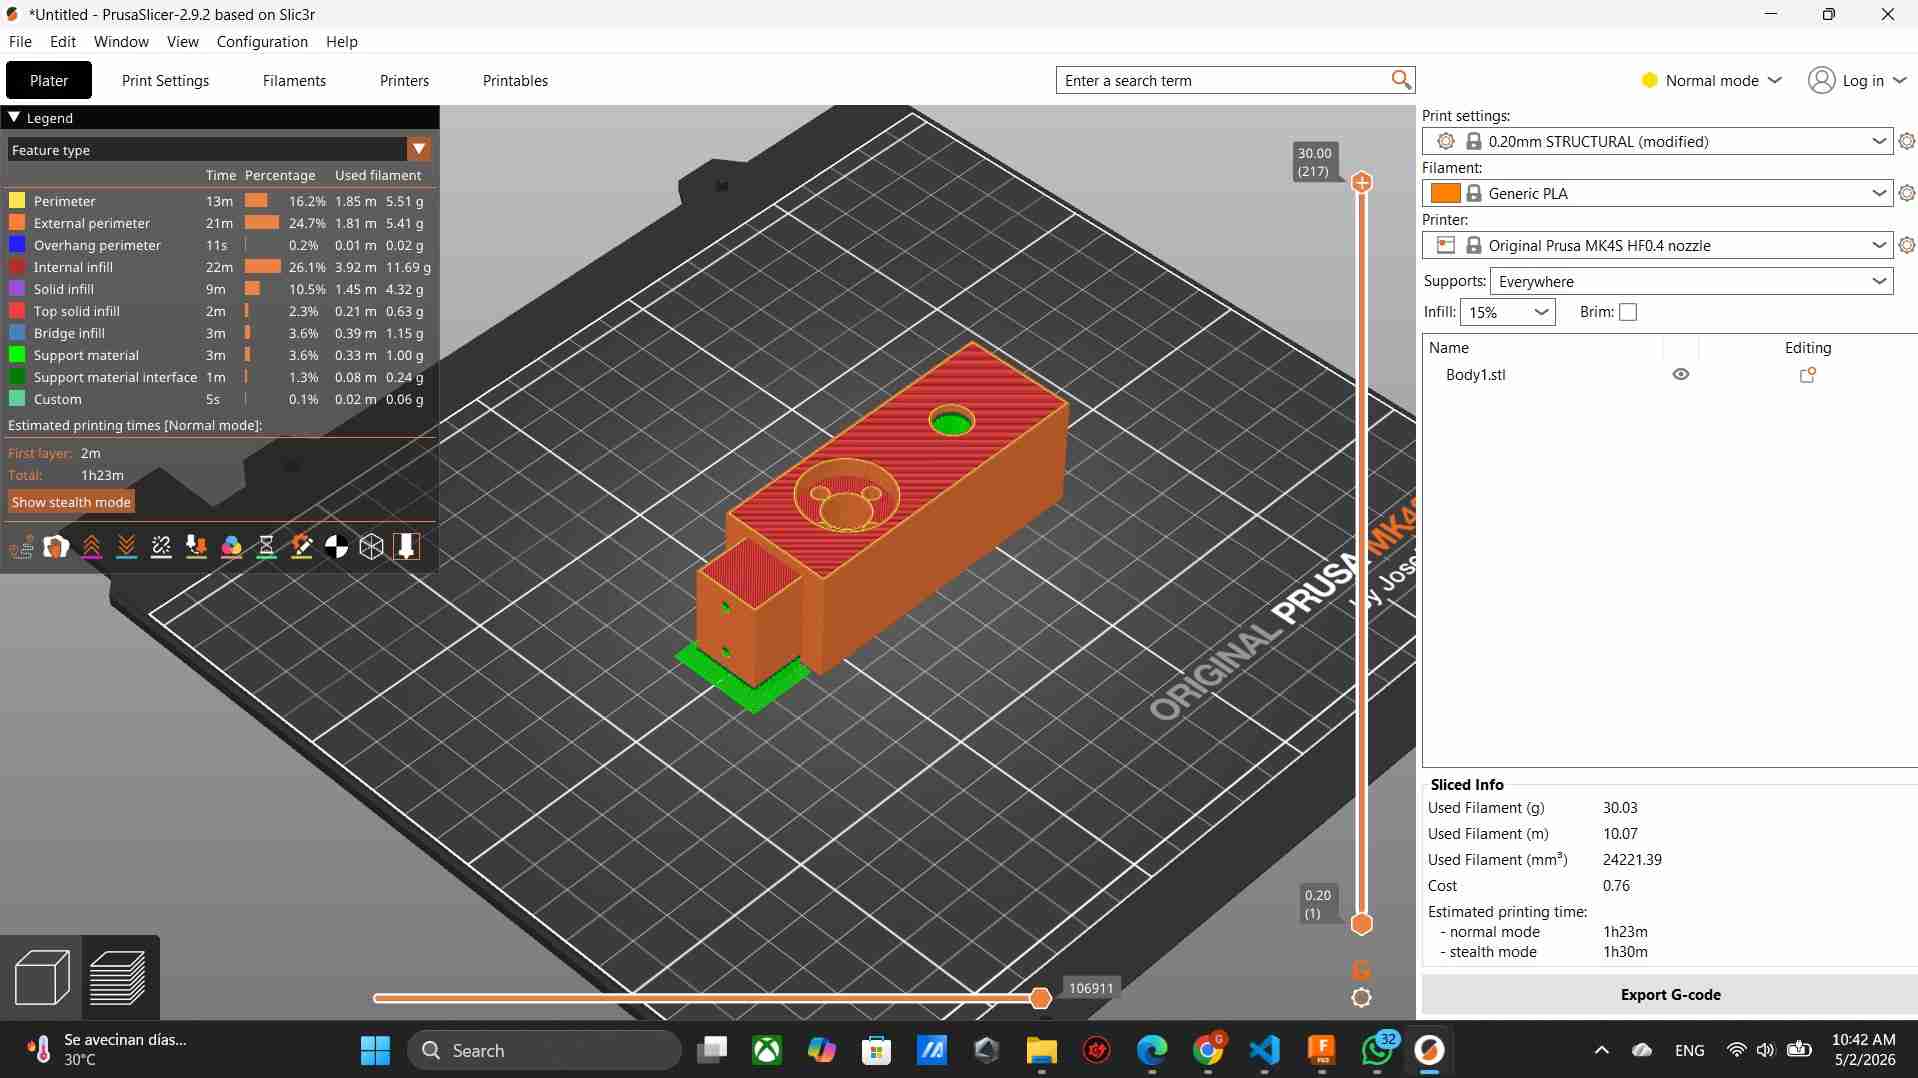The width and height of the screenshot is (1918, 1078).
Task: Toggle Bridge infill row in legend
Action: [218, 333]
